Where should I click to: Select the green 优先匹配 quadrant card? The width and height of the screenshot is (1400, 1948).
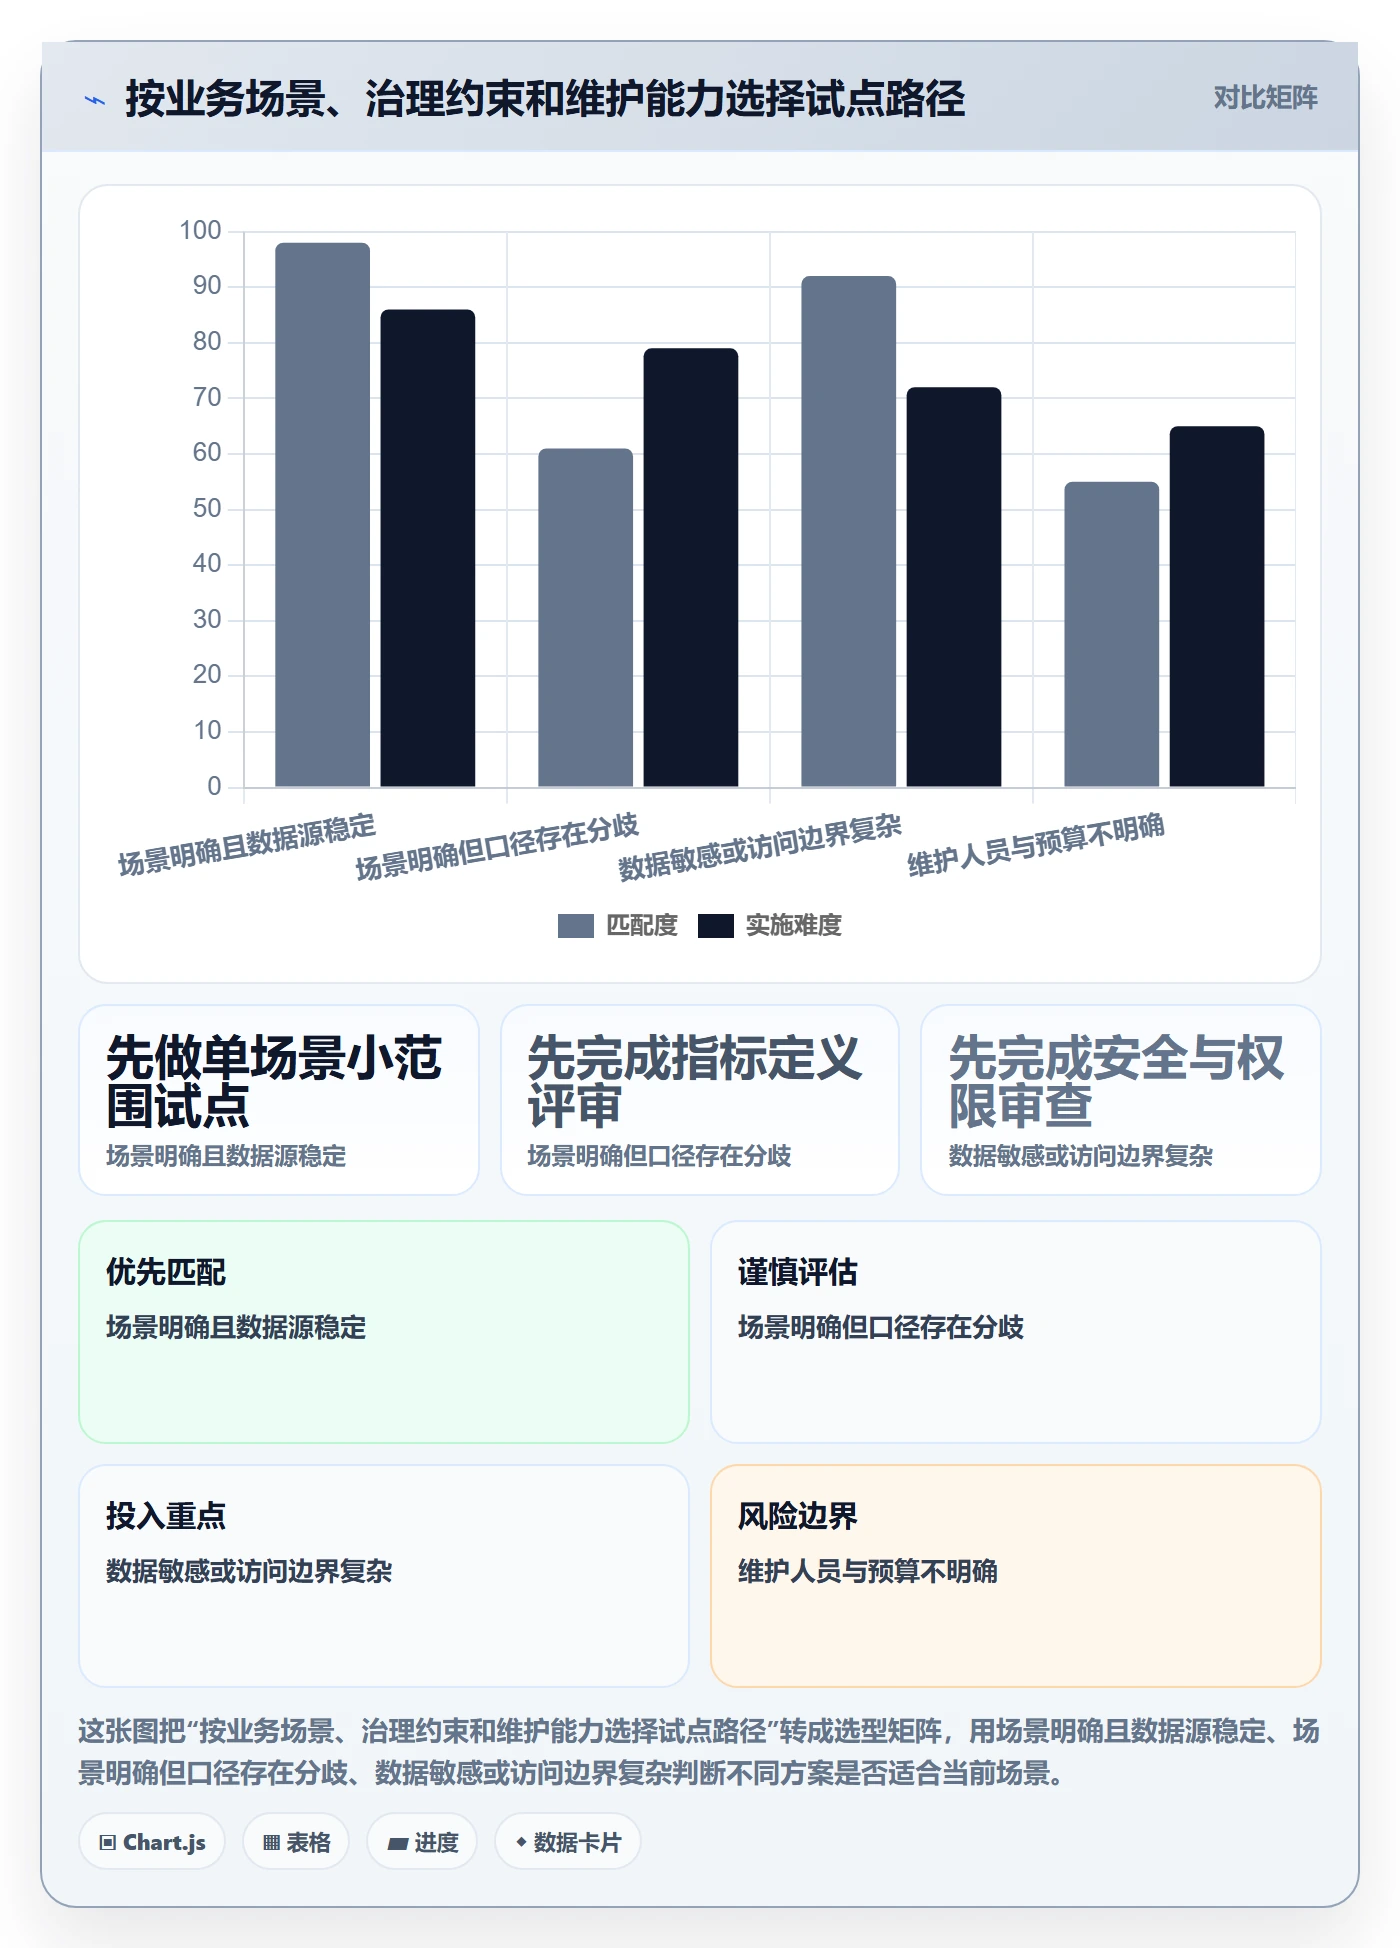[384, 1332]
